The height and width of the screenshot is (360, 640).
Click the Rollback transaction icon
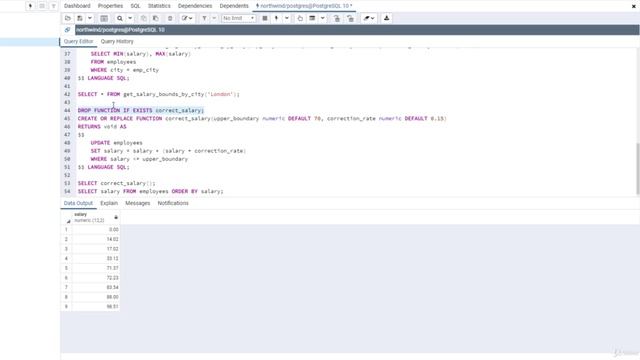(x=351, y=18)
